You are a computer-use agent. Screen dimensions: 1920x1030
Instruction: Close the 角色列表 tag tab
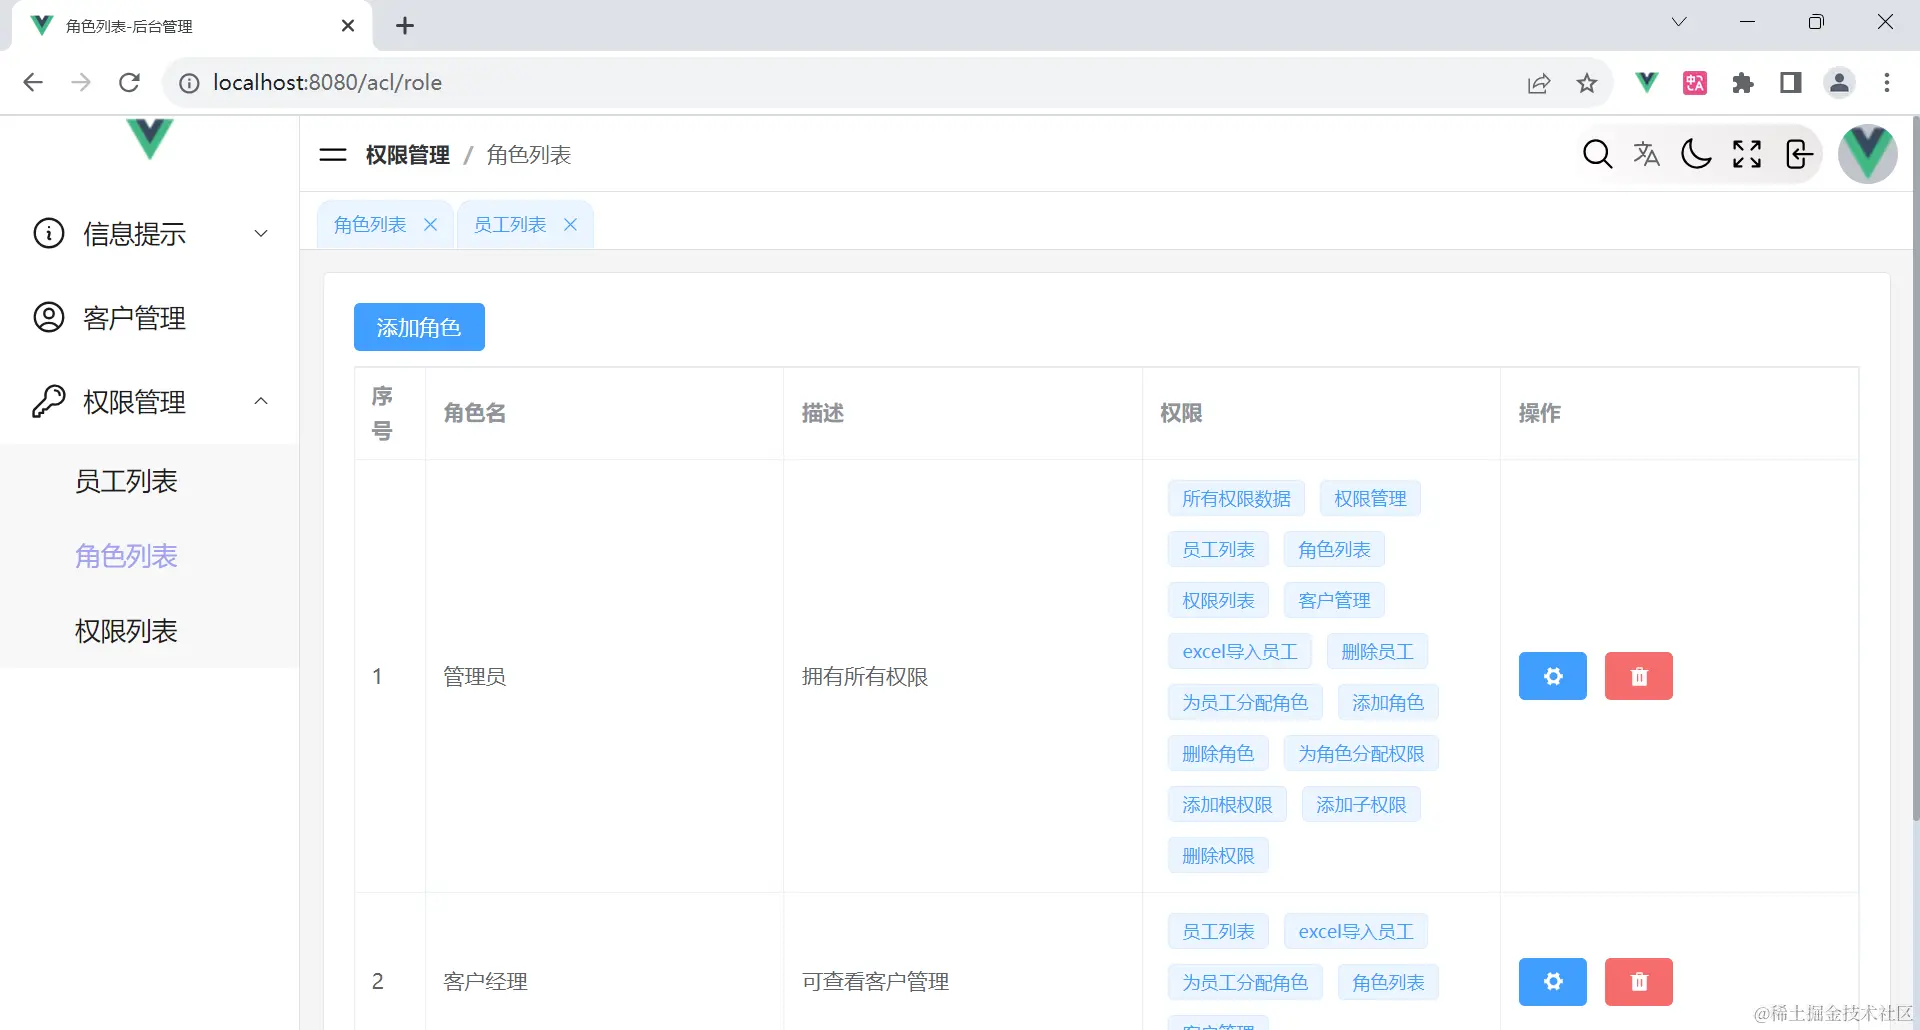[x=430, y=225]
